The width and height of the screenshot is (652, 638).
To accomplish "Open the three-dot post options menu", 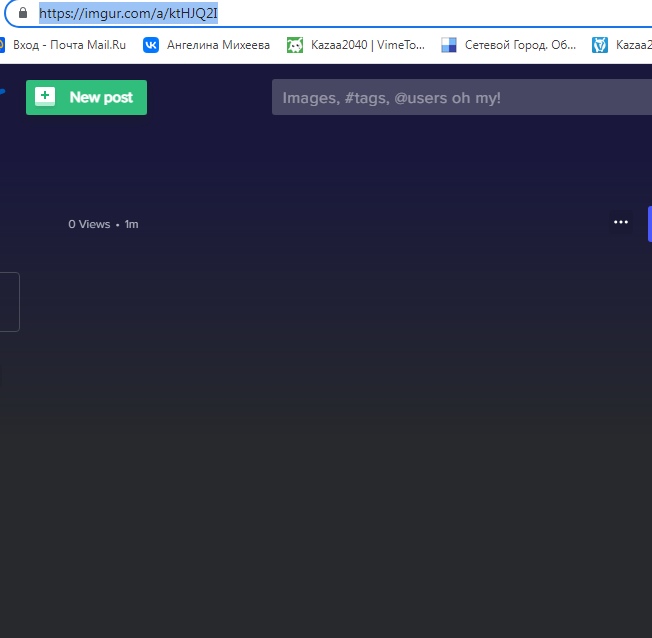I will pos(621,222).
